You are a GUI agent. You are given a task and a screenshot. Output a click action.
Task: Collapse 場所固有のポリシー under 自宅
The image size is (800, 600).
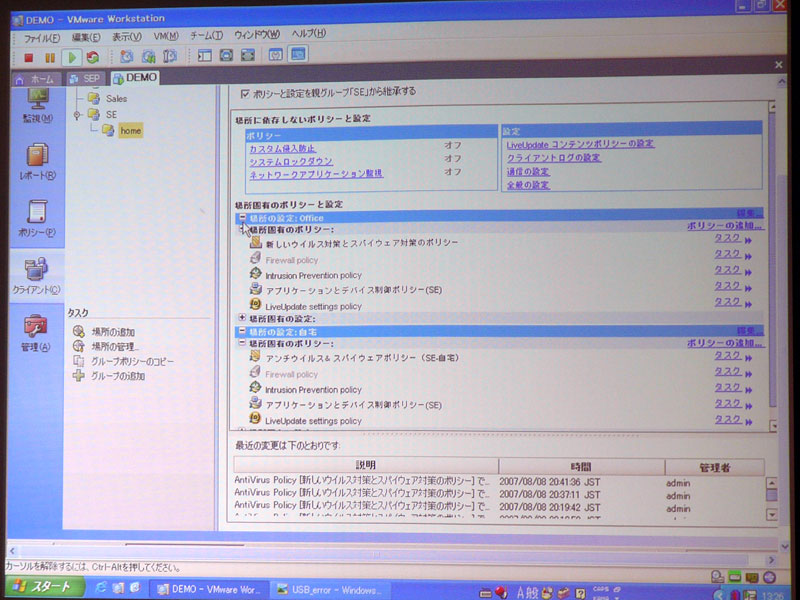pos(242,343)
